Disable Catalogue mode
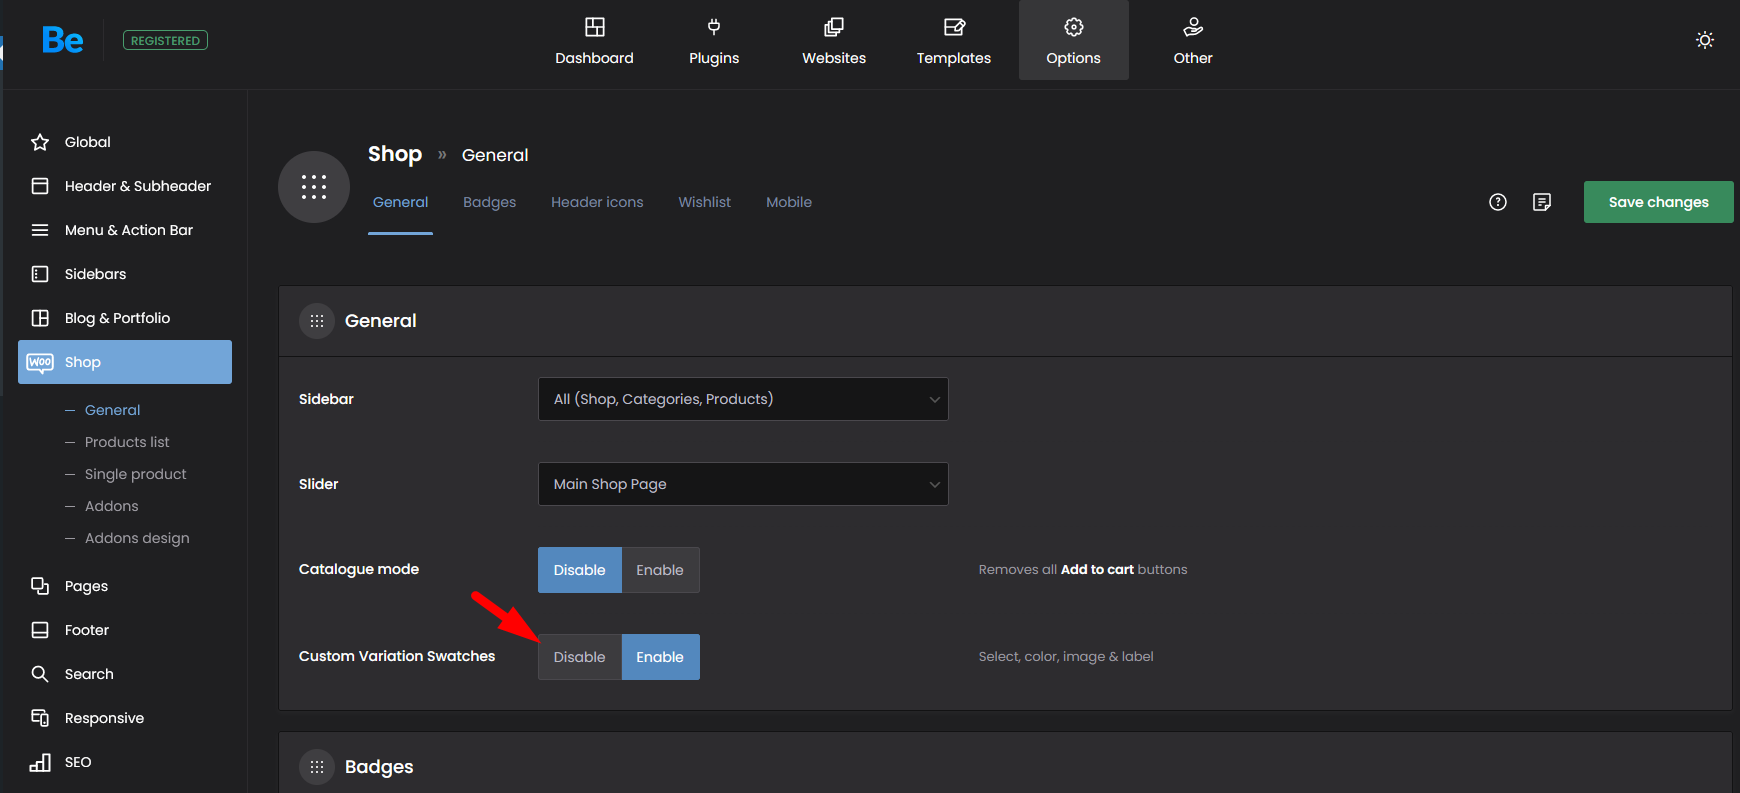1740x793 pixels. click(580, 570)
